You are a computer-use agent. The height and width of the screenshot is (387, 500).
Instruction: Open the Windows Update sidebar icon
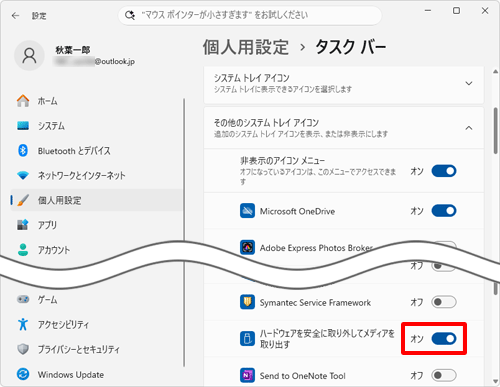point(23,374)
